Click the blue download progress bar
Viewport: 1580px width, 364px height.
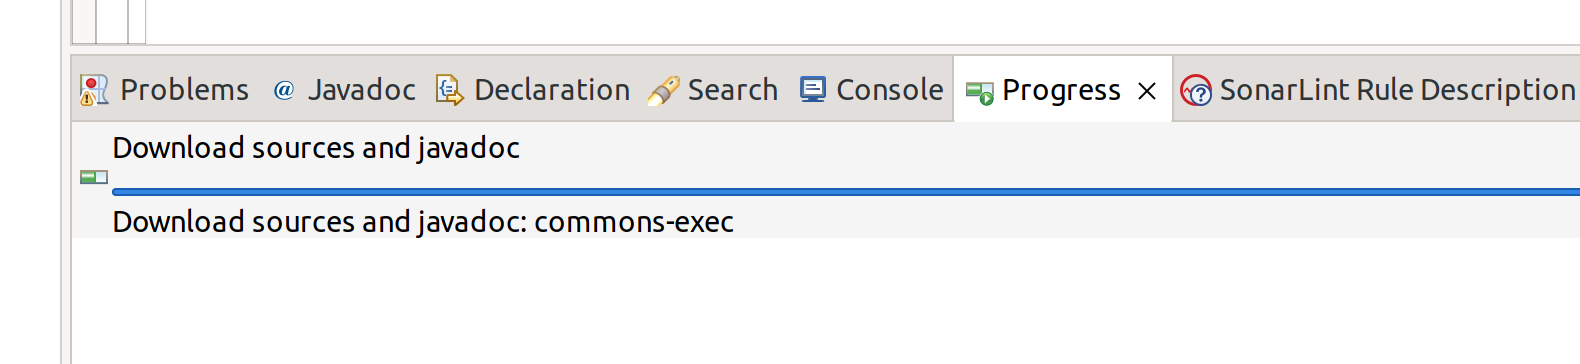846,191
